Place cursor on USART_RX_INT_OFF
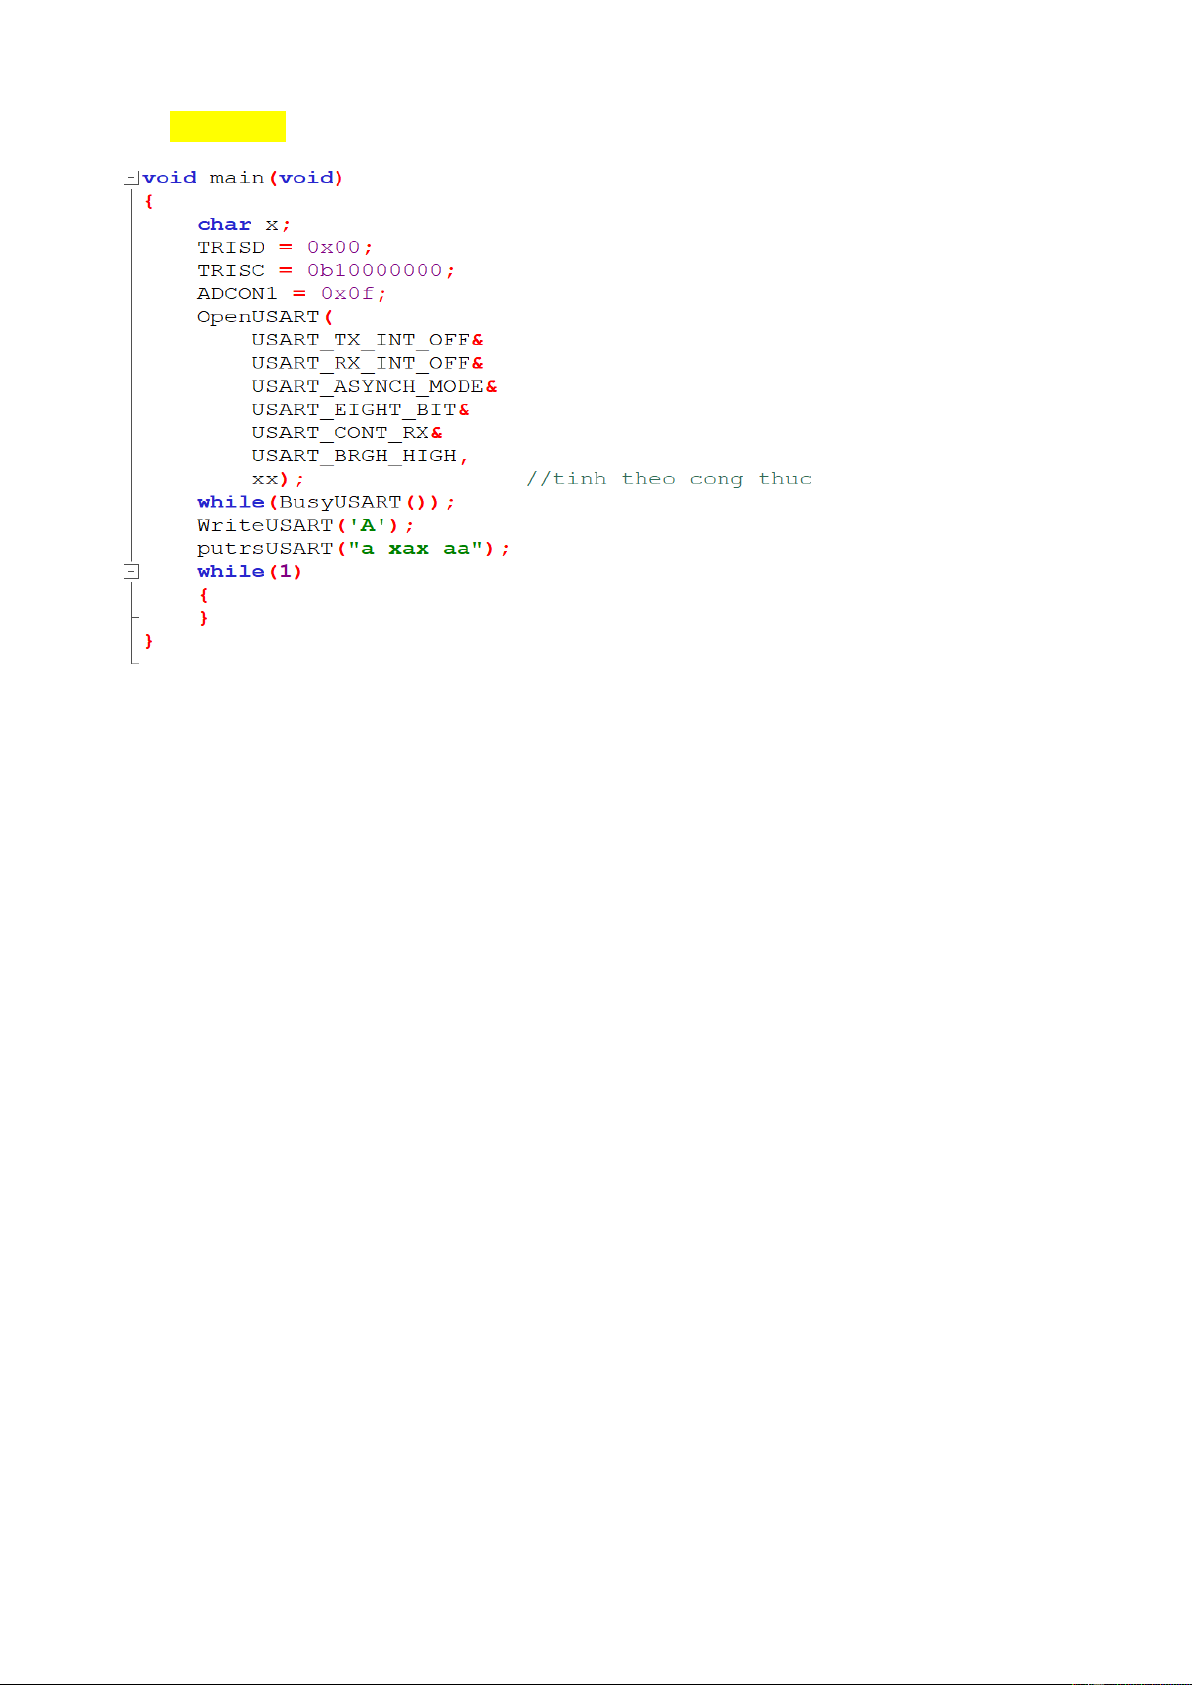 (x=360, y=363)
